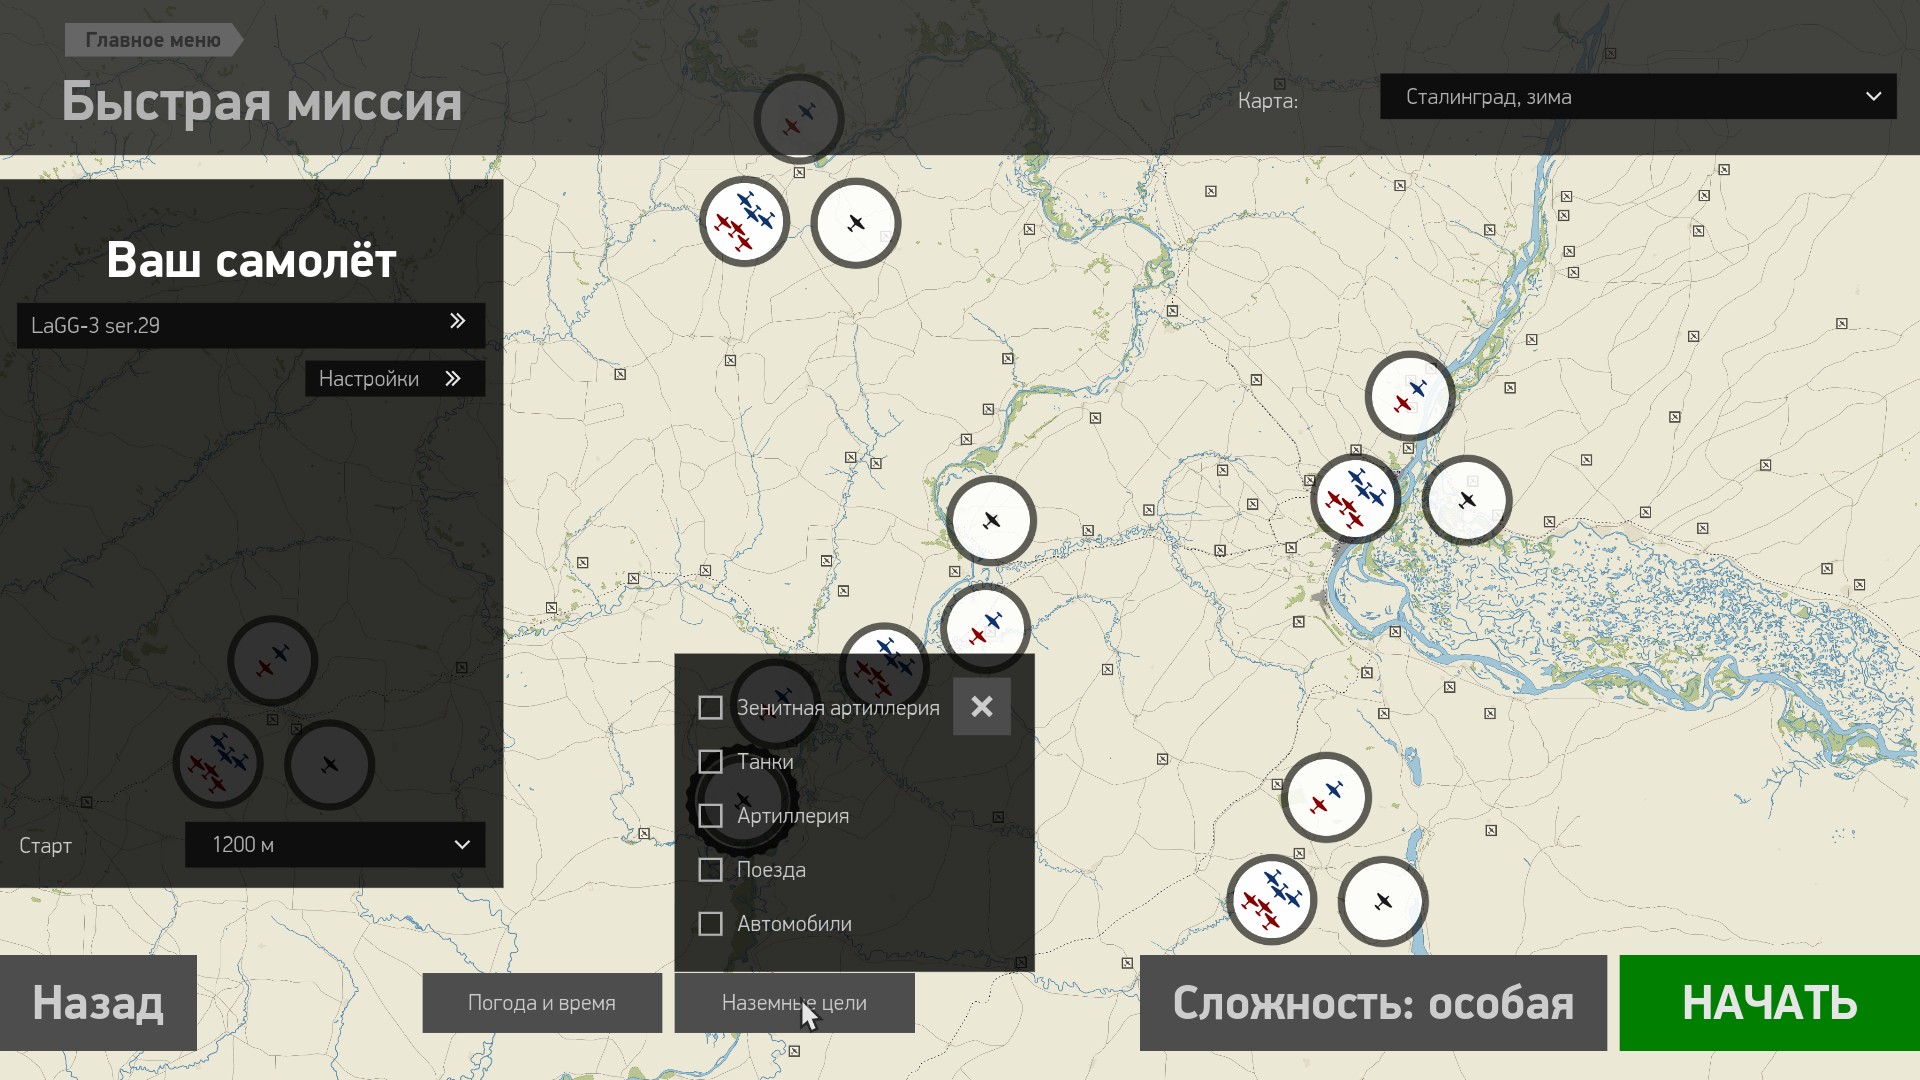
Task: Pick the group dogfight icon near top
Action: [x=744, y=222]
